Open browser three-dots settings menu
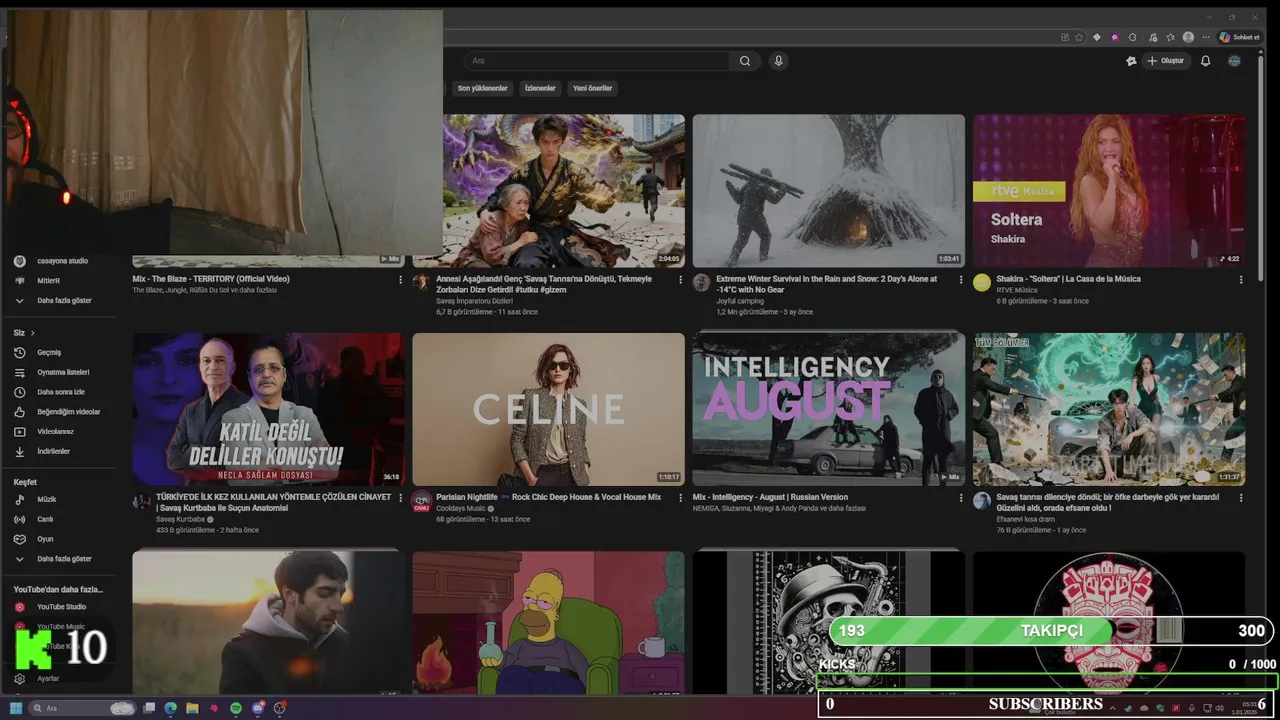 pos(1206,37)
